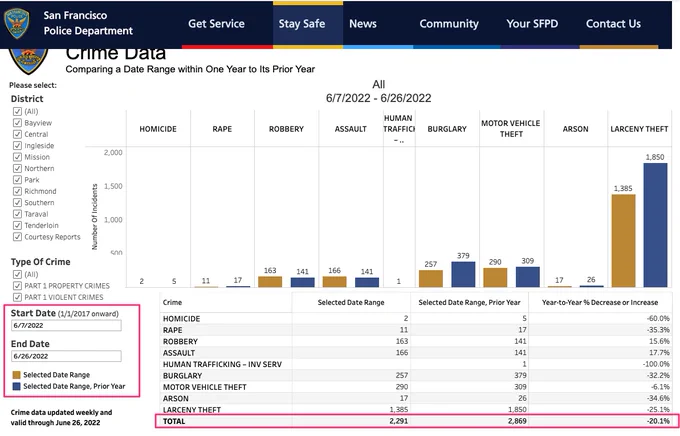The width and height of the screenshot is (680, 436).
Task: Click the blue Motor Vehicle Theft bar 309
Action: [x=528, y=277]
